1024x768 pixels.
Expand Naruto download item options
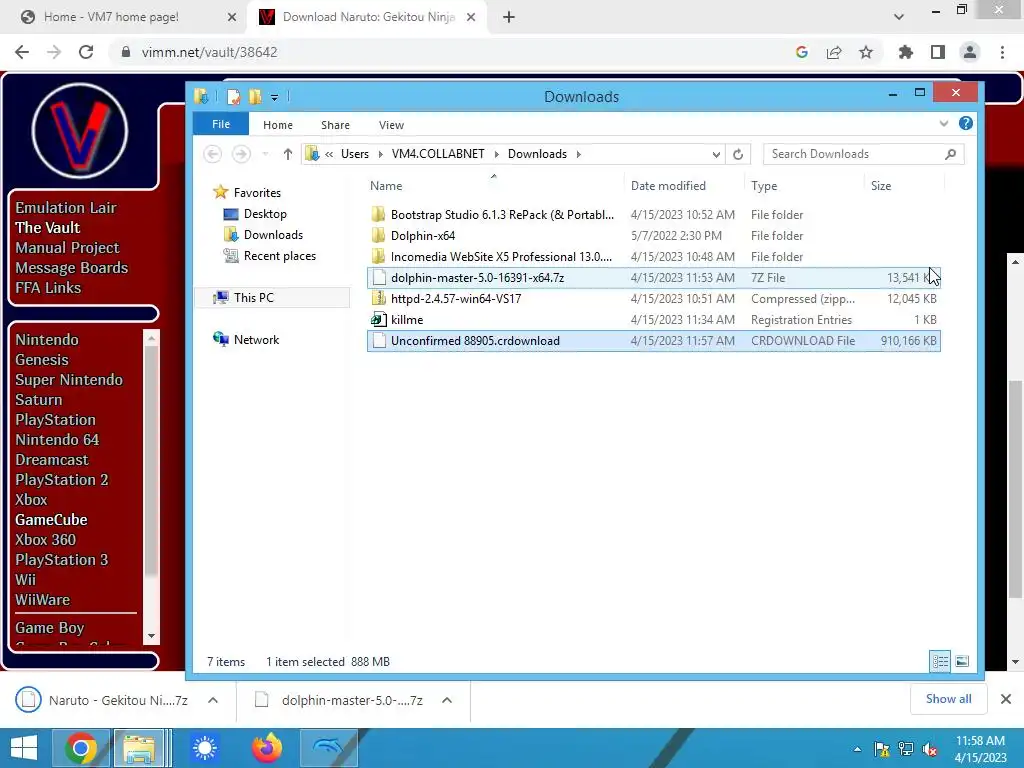click(x=213, y=700)
